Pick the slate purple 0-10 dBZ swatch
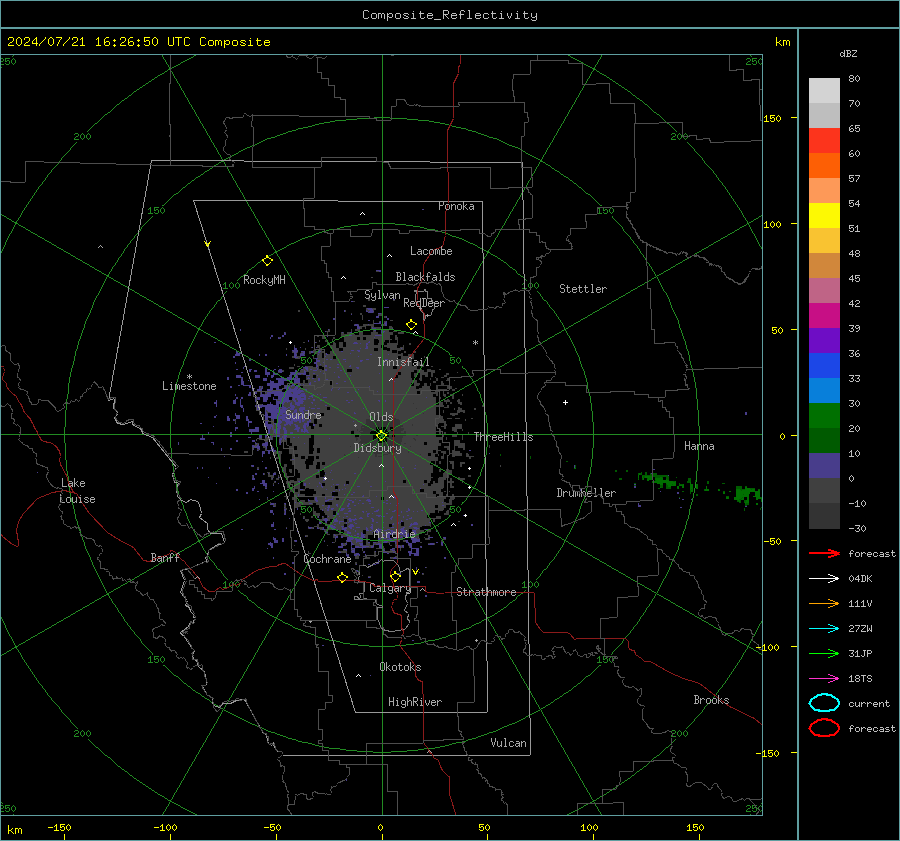Viewport: 900px width, 841px height. point(824,465)
